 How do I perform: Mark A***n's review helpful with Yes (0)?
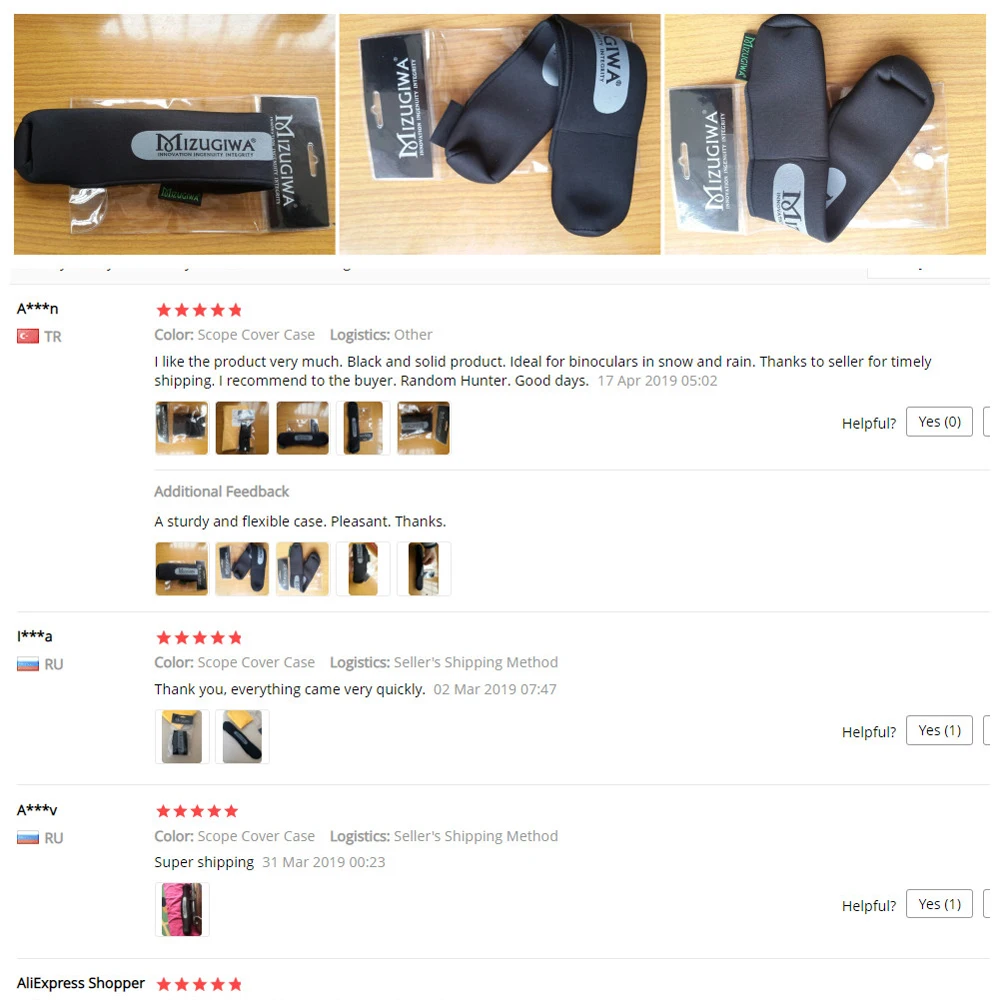pos(939,422)
